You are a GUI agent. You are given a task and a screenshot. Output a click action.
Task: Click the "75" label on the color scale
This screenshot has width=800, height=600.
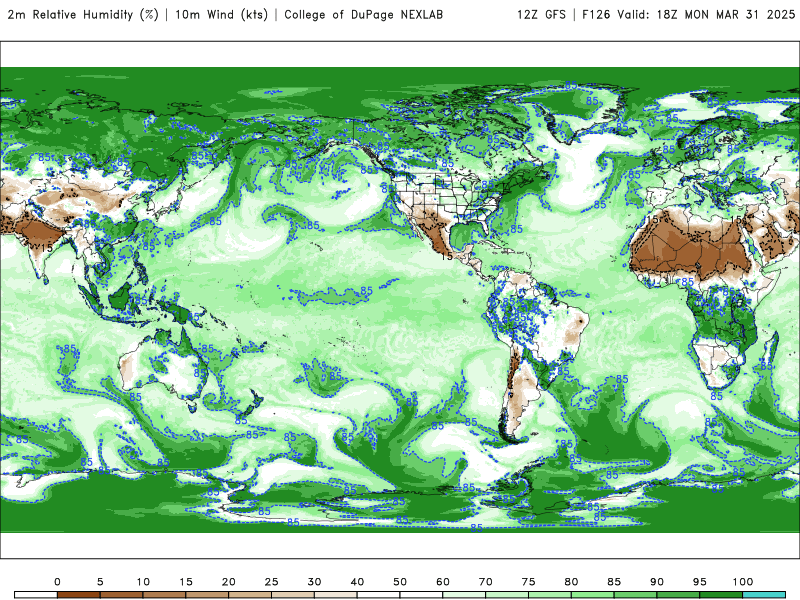(529, 582)
